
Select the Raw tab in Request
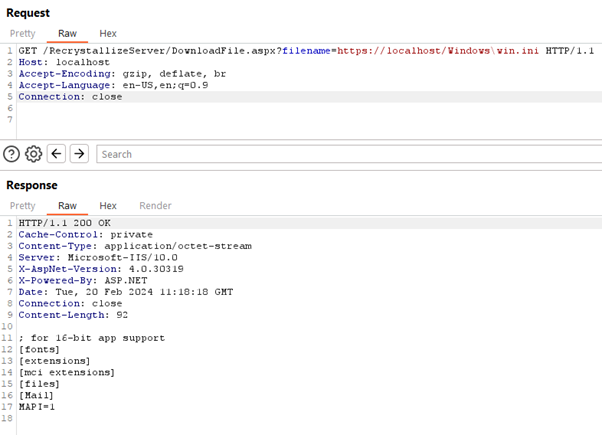tap(67, 33)
